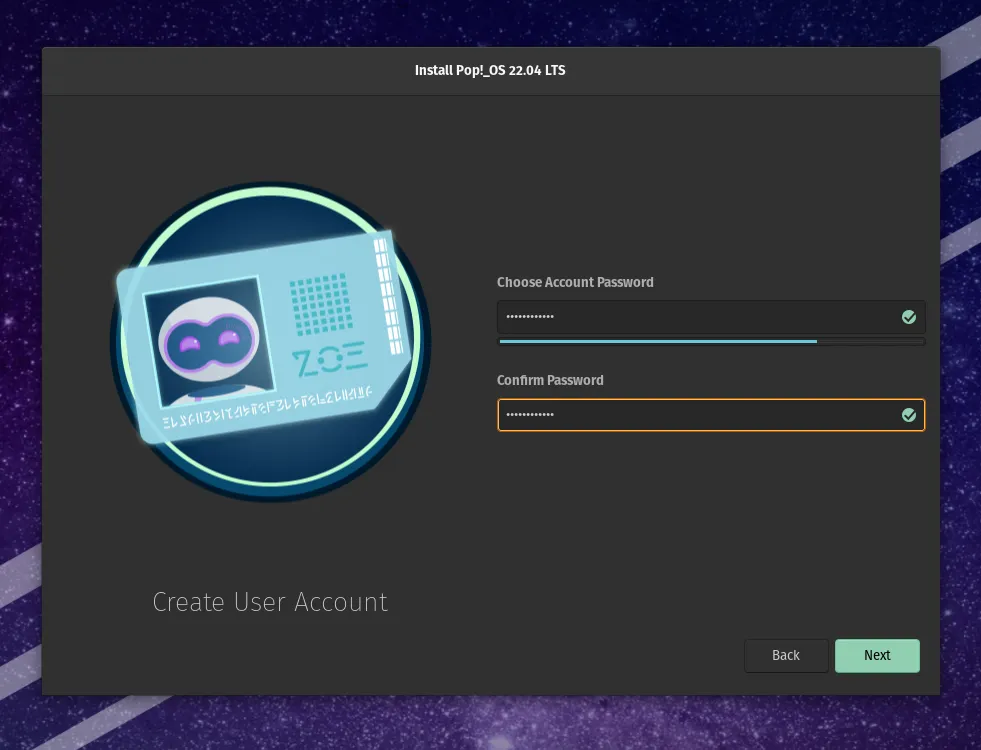Image resolution: width=981 pixels, height=750 pixels.
Task: Click the unfilled end of the strength bar
Action: click(x=870, y=341)
